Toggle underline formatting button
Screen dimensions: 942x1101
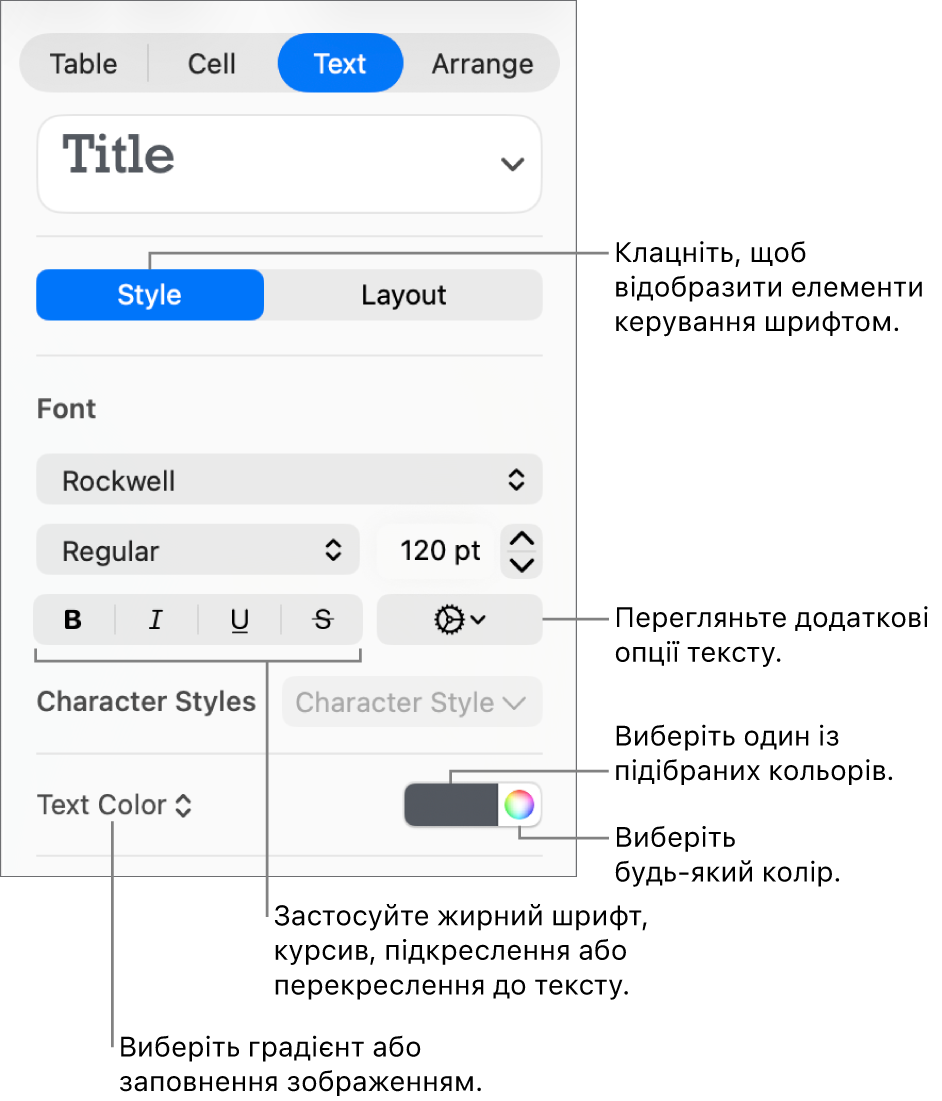(239, 620)
